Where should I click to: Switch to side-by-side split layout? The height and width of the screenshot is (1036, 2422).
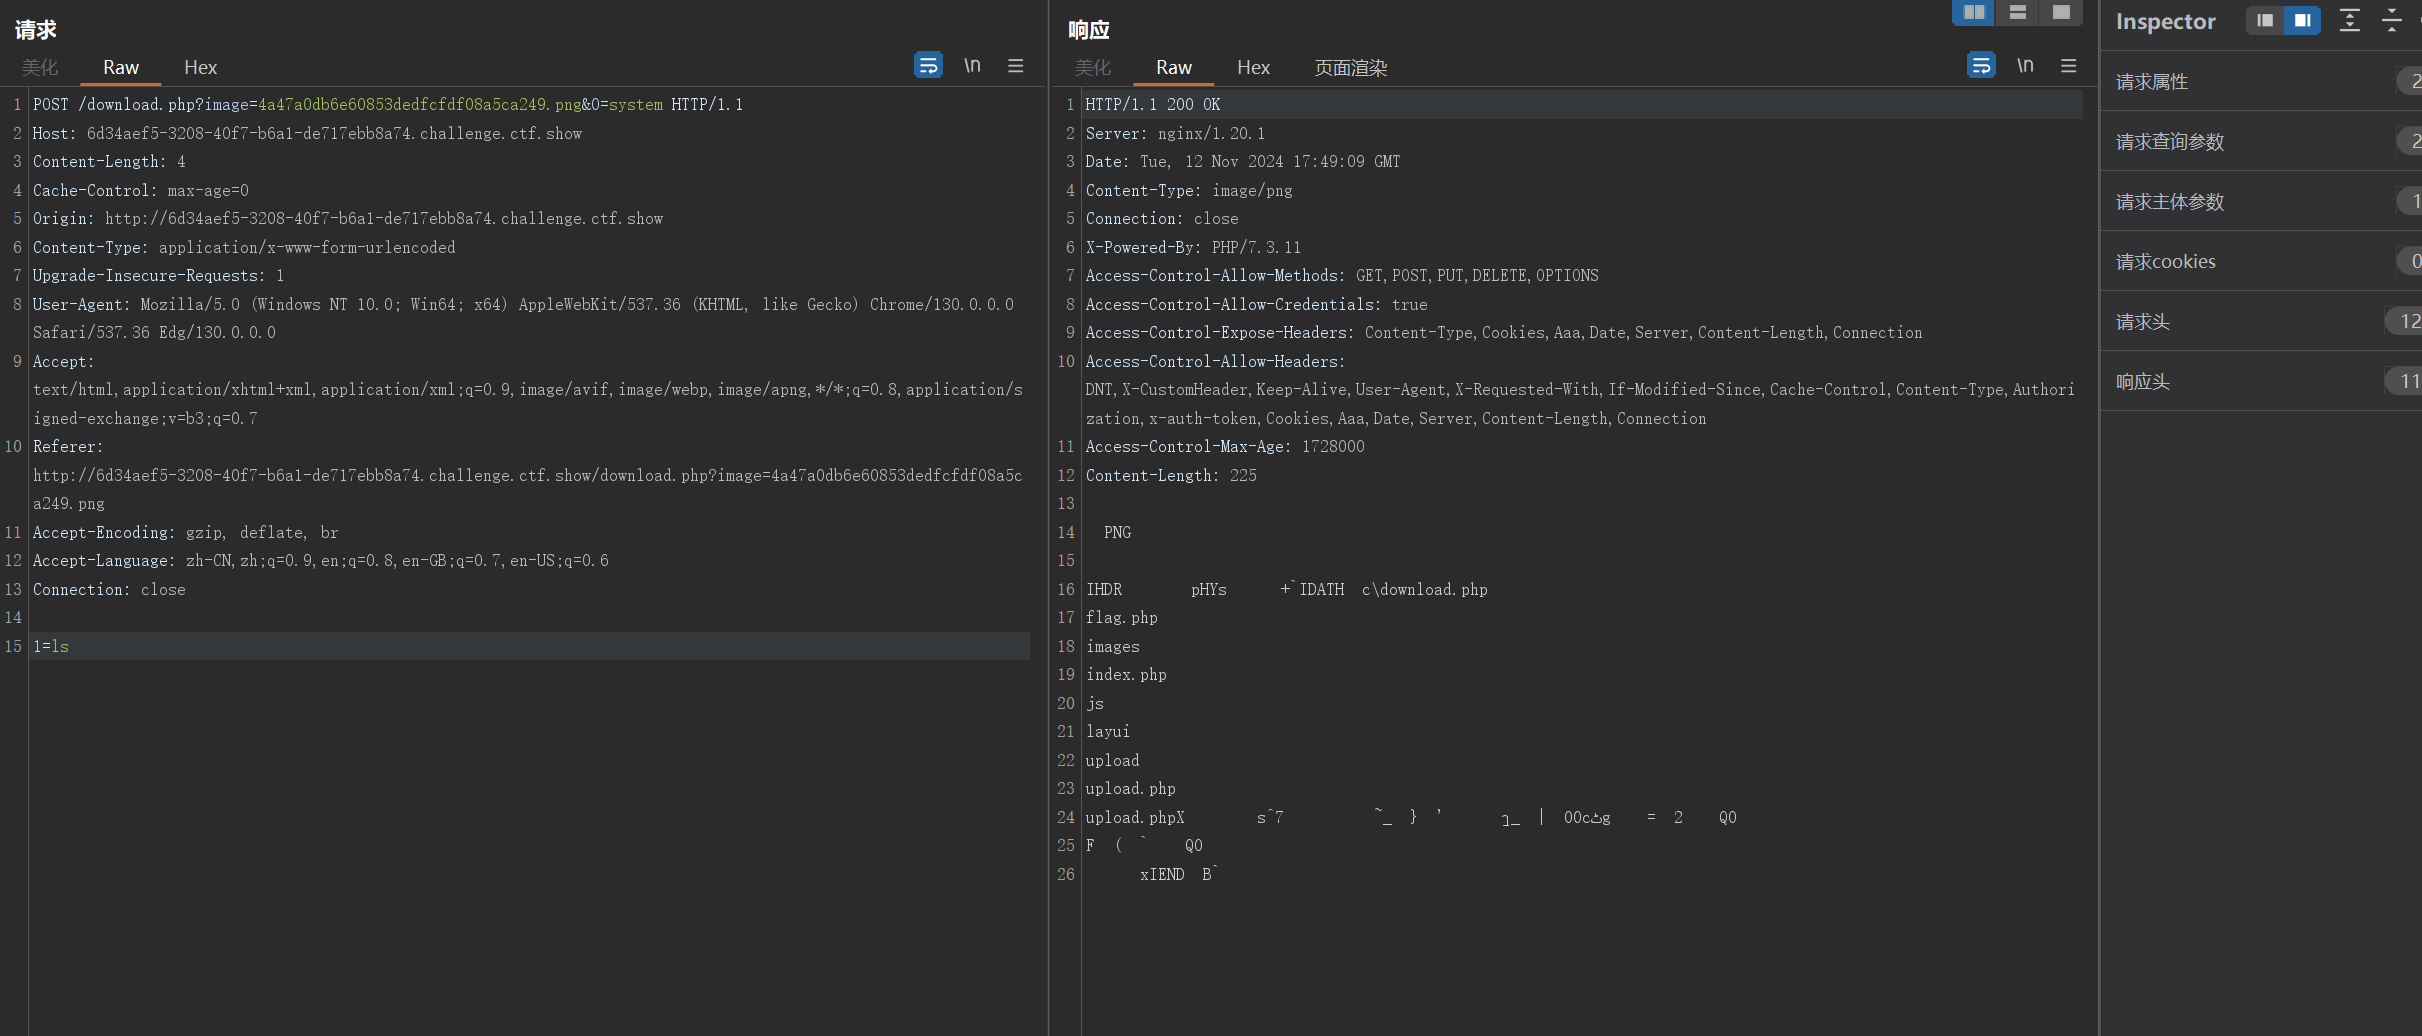point(1974,12)
